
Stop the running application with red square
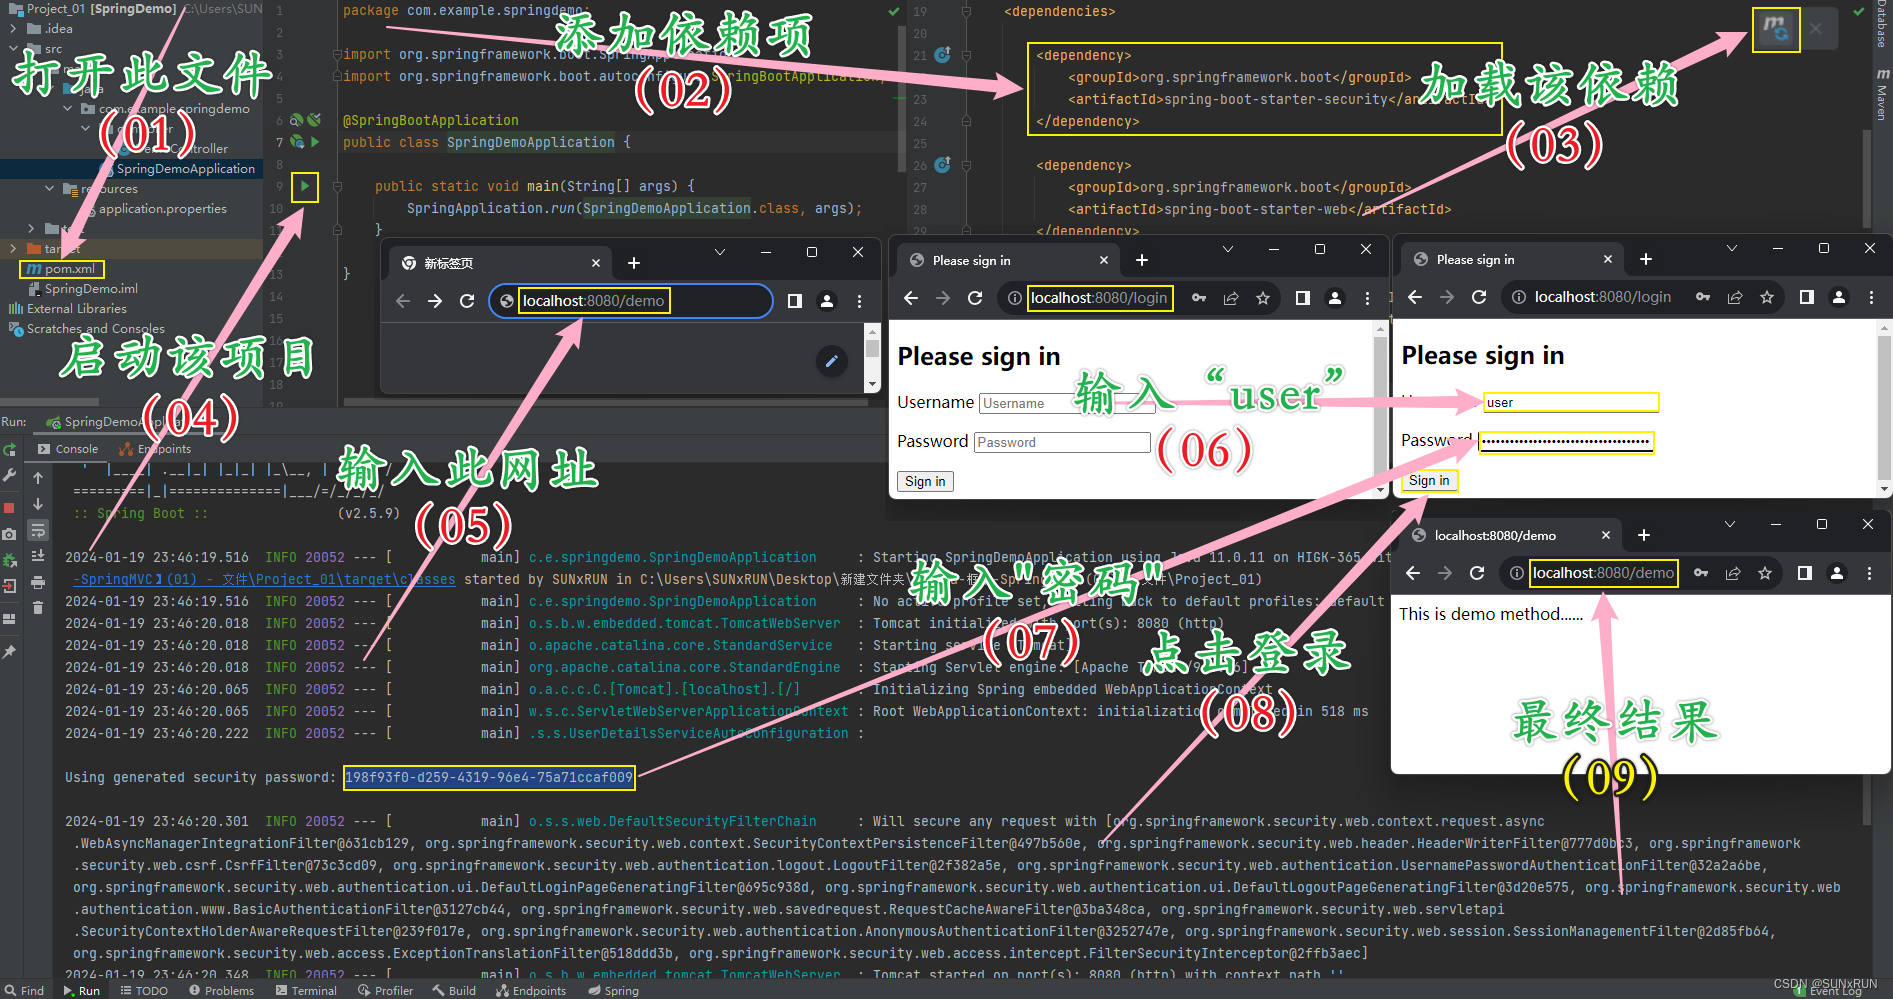[x=9, y=507]
